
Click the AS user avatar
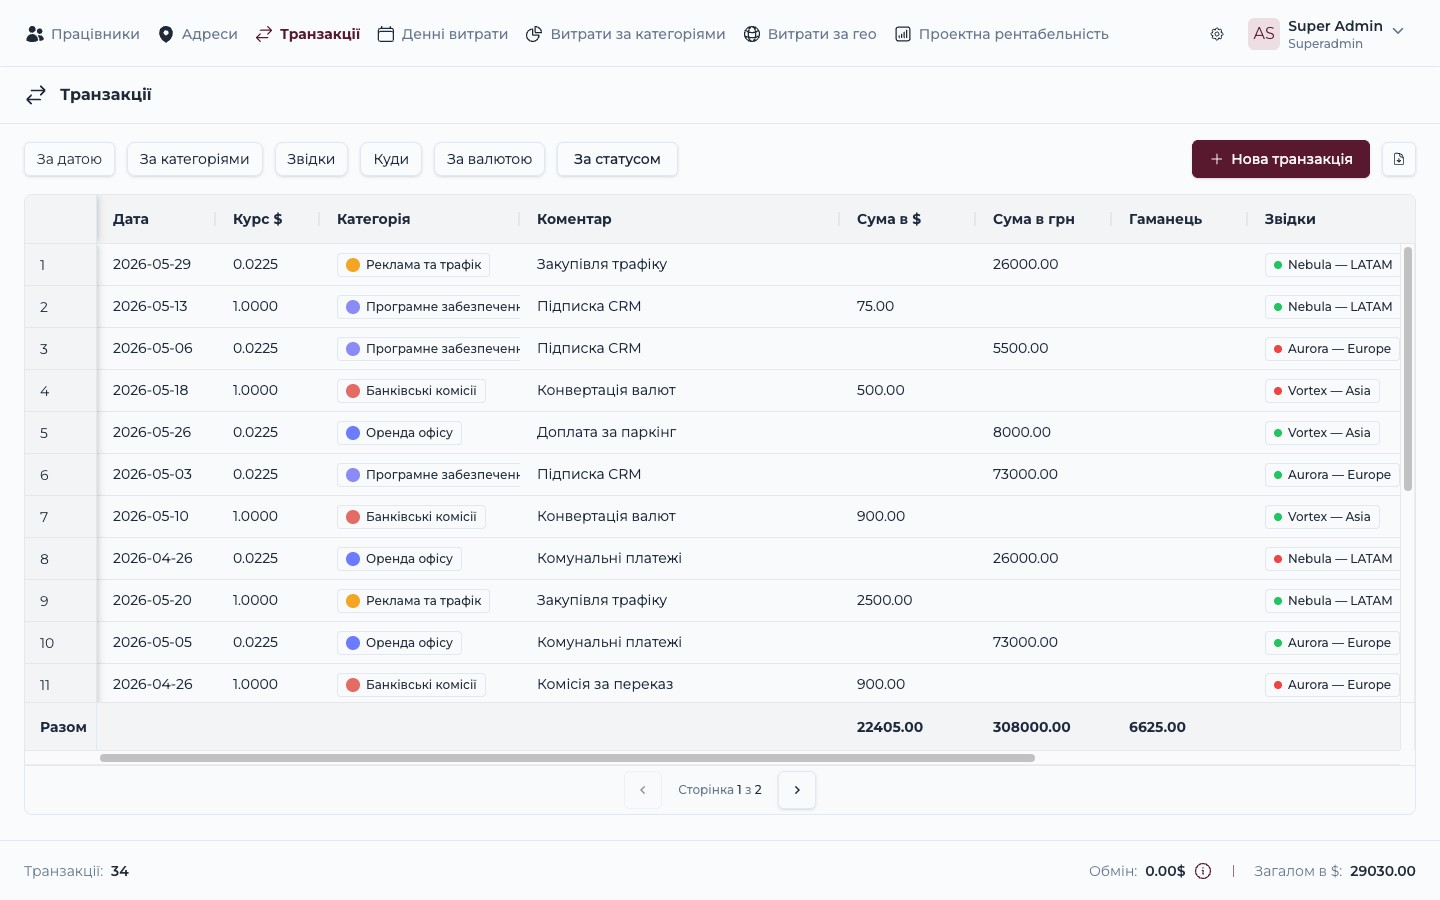point(1264,34)
